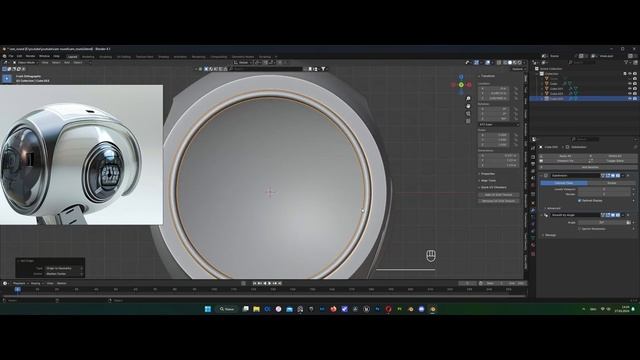Click the subdivision Render levels slider
The height and width of the screenshot is (360, 640).
point(604,194)
